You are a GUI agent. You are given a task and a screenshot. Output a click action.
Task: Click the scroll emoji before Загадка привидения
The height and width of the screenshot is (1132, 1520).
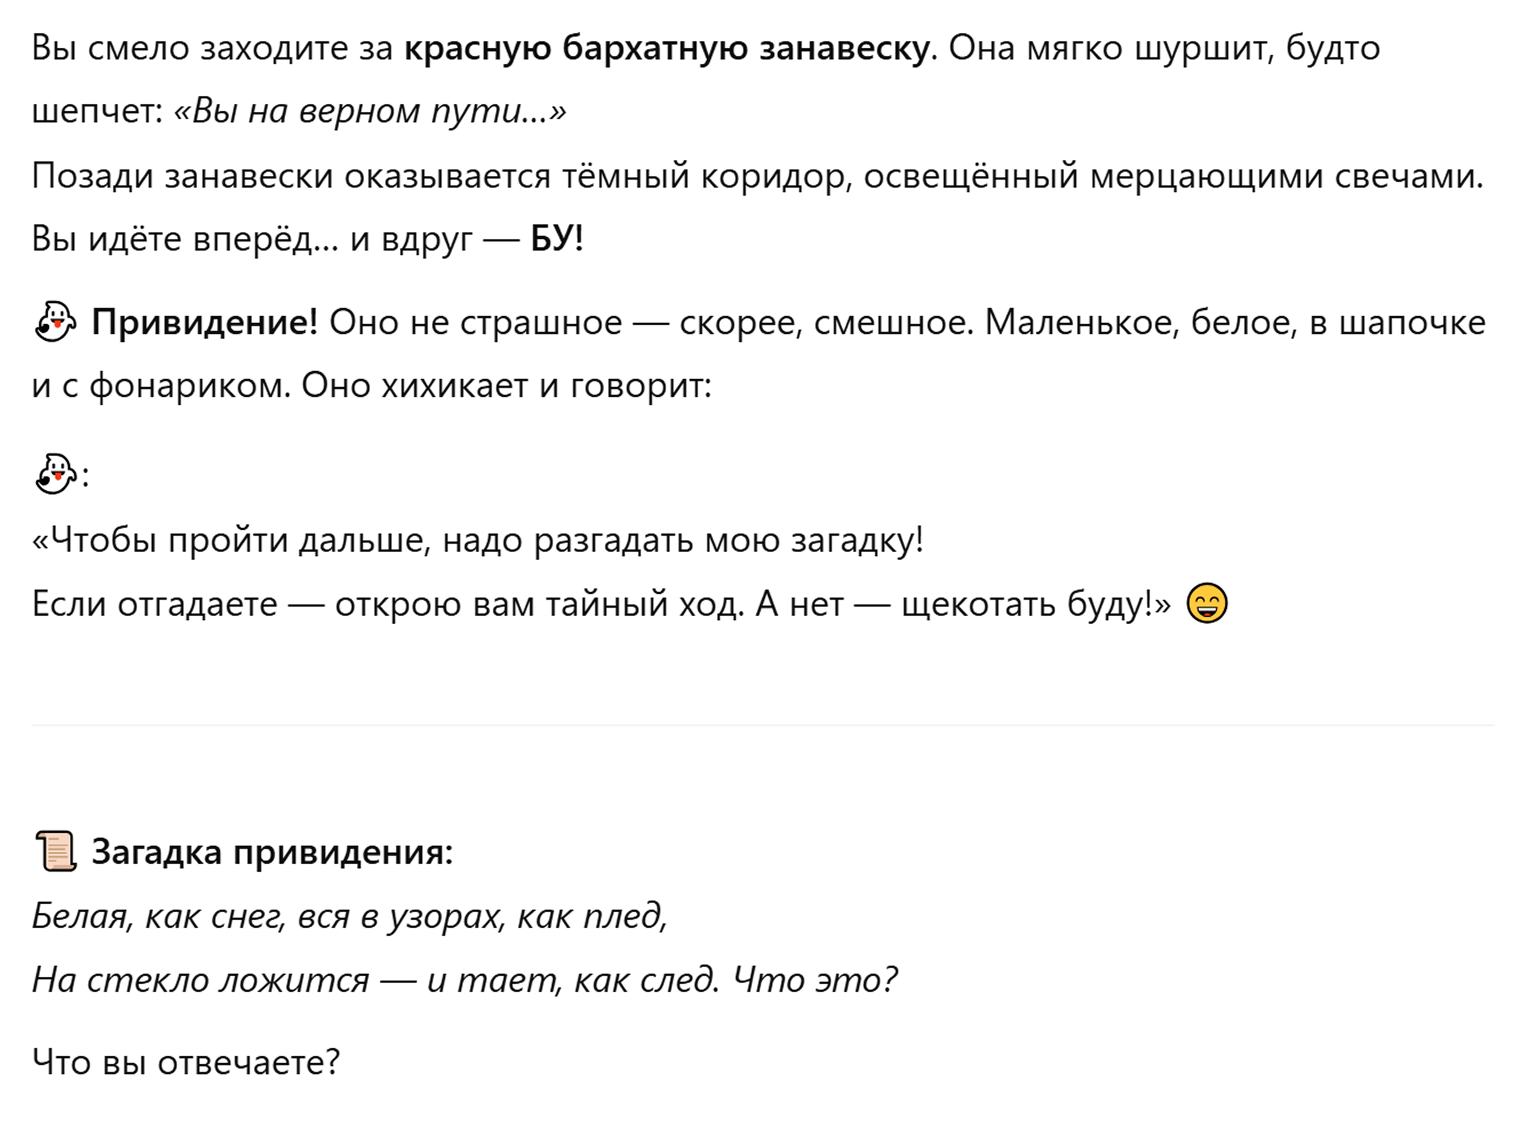(x=55, y=852)
